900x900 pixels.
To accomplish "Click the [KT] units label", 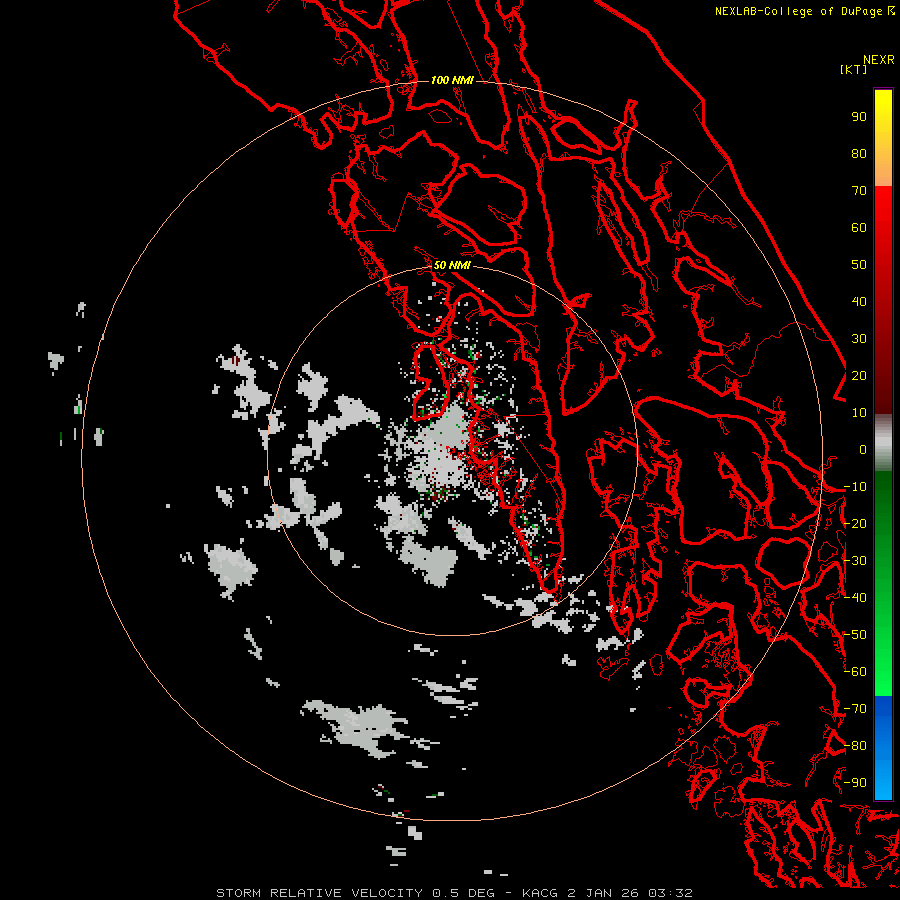I will pyautogui.click(x=853, y=69).
